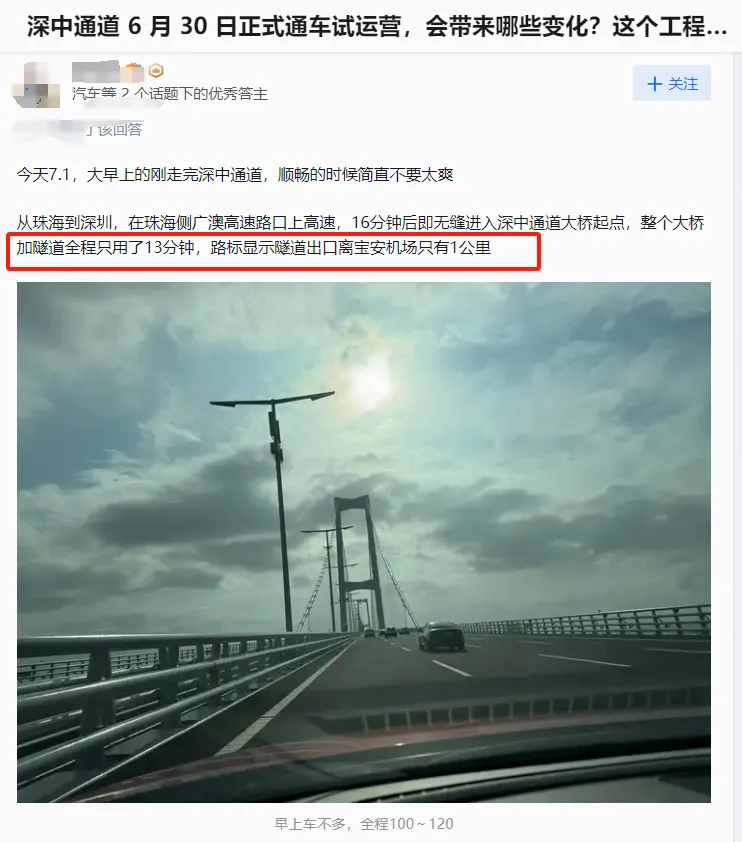Click the paragraph starting 今天7.1
The image size is (742, 842).
[235, 175]
